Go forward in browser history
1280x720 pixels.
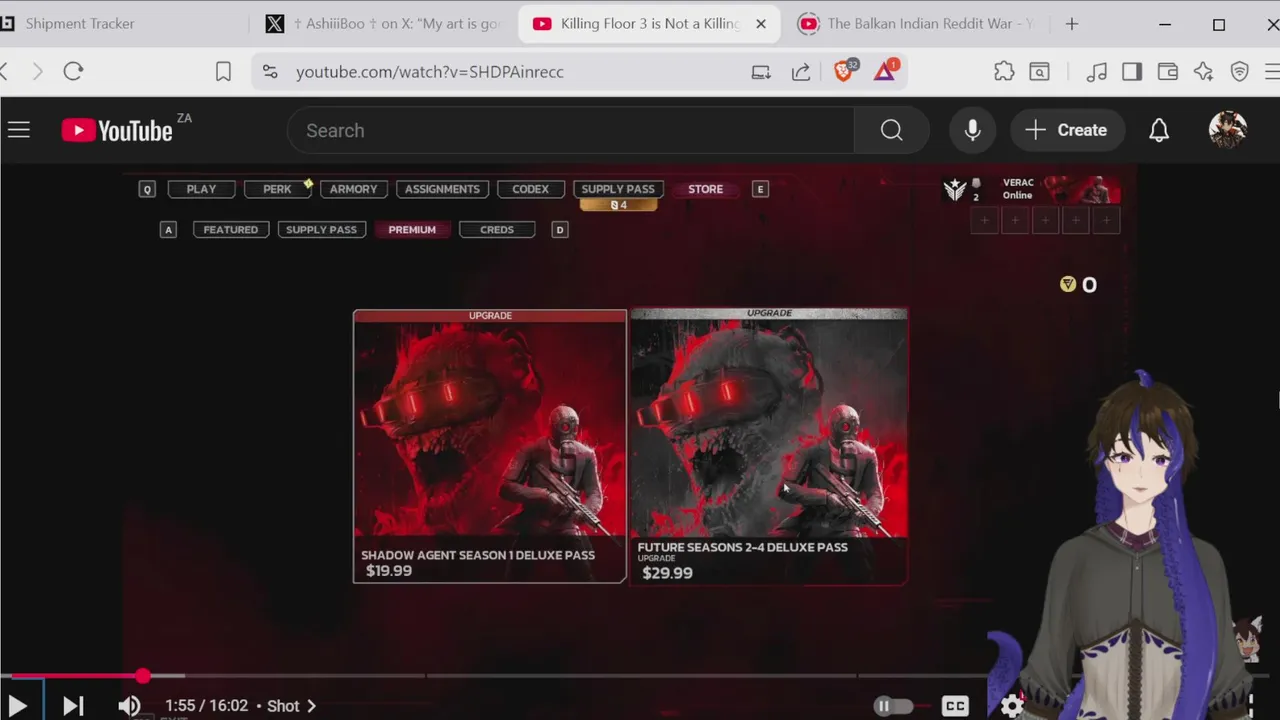tap(37, 71)
